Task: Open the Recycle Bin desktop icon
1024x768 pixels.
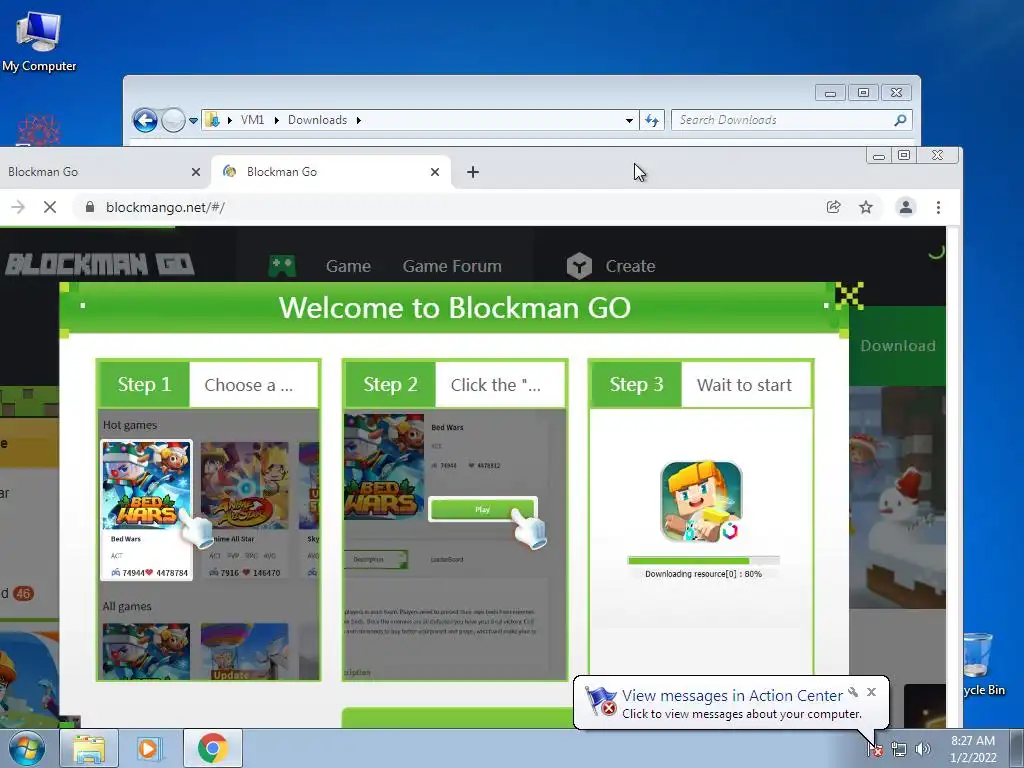Action: [x=983, y=663]
